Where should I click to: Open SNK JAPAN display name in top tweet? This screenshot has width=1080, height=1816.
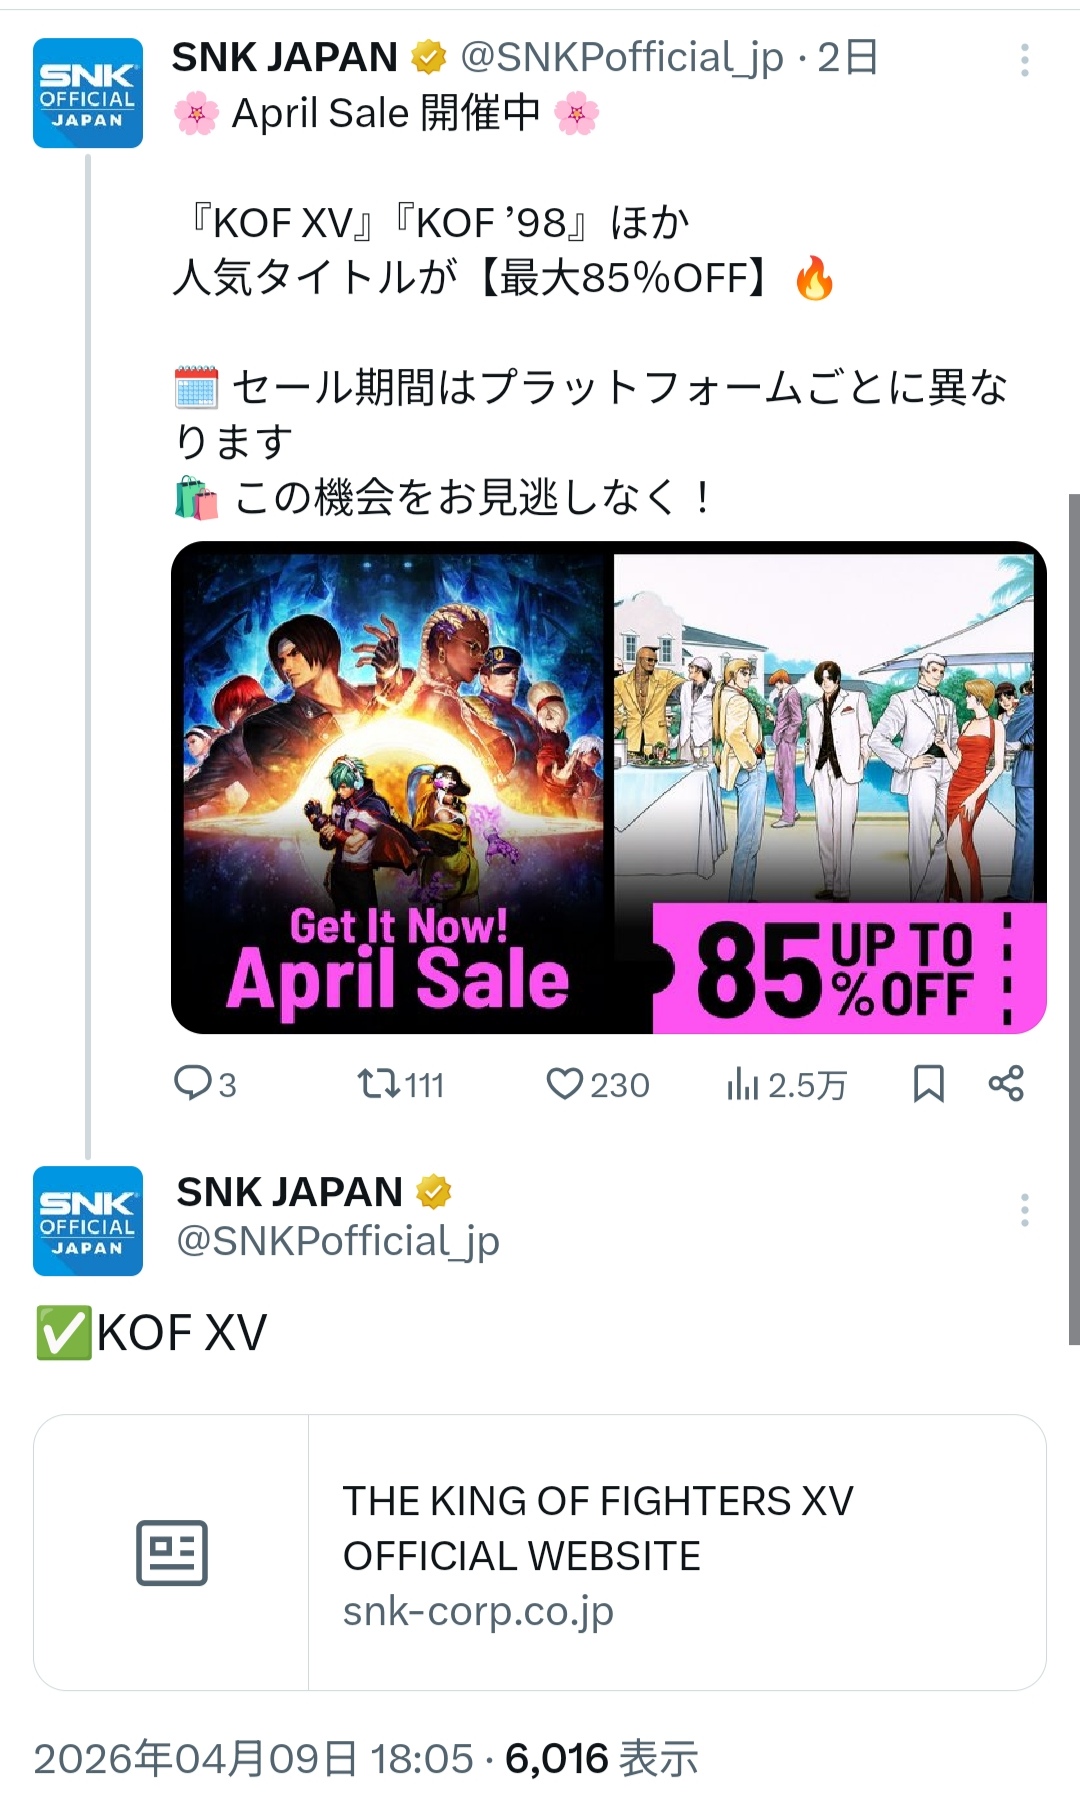click(x=285, y=57)
